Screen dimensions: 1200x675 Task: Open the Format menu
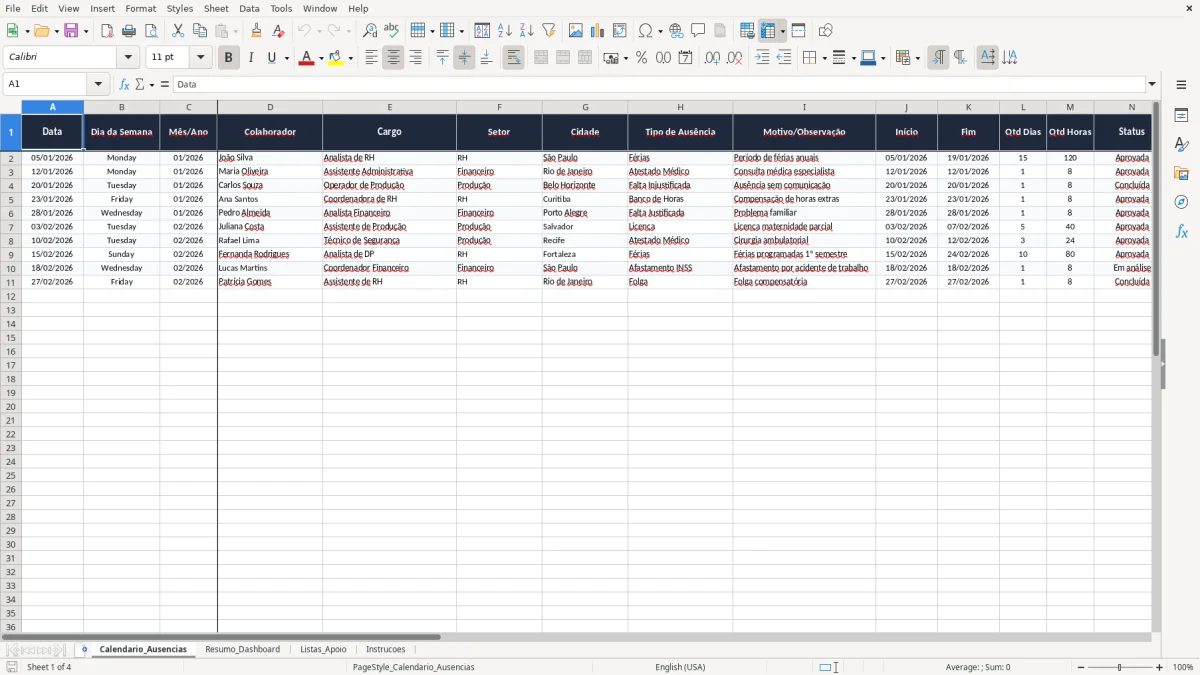click(x=141, y=8)
